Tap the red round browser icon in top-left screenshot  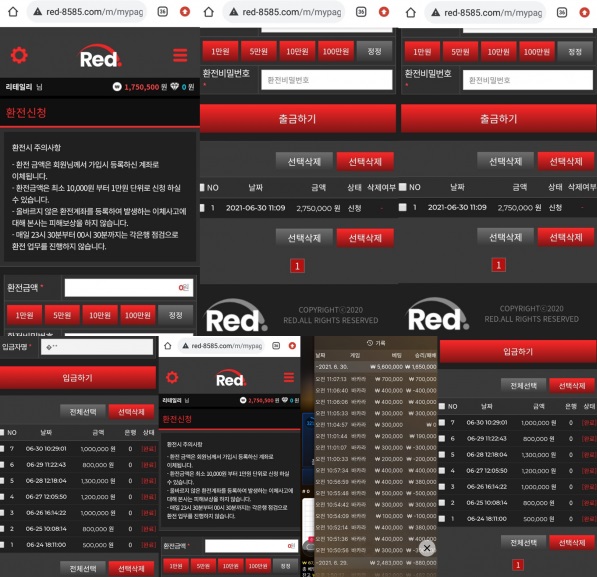click(185, 12)
